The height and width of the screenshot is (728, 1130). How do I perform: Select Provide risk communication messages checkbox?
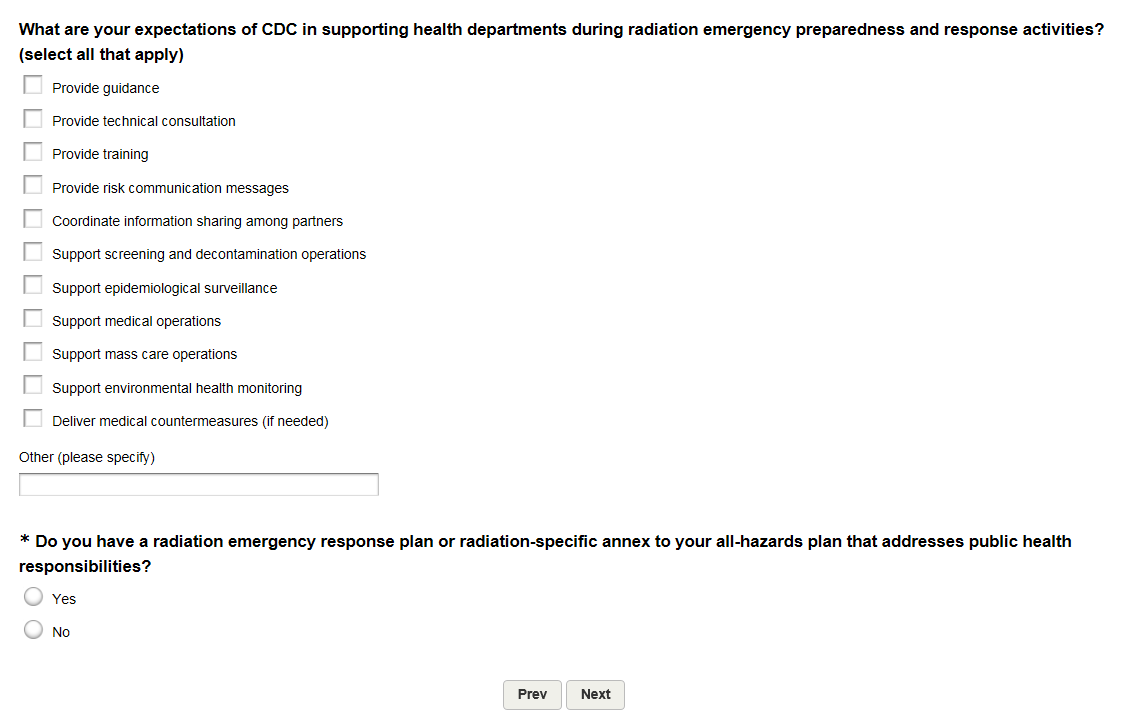[x=33, y=187]
